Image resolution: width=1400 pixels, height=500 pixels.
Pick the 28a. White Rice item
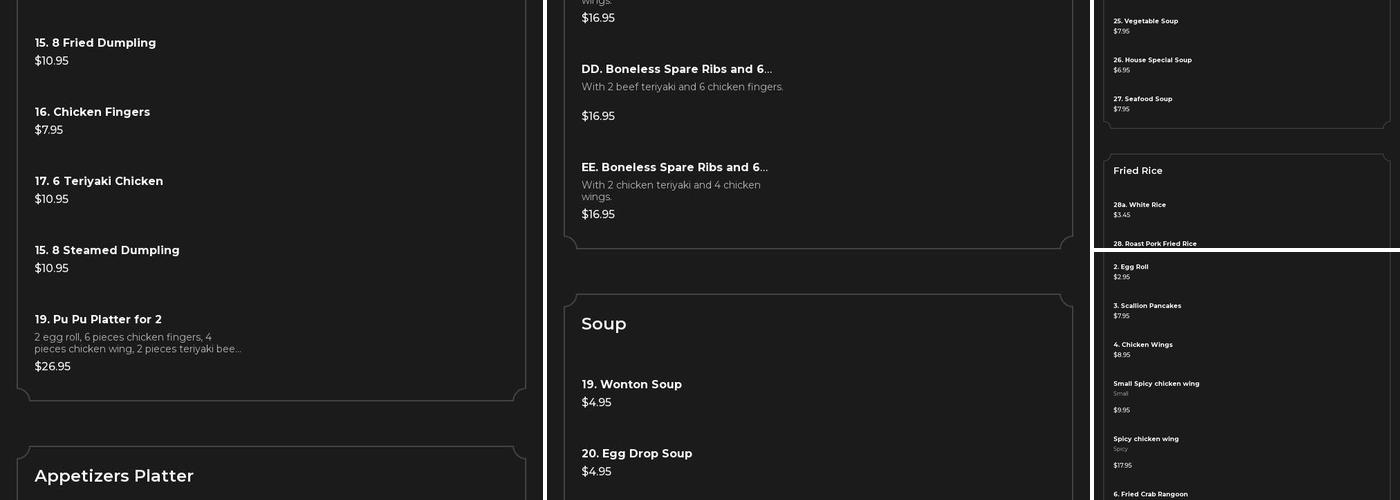[x=1139, y=205]
